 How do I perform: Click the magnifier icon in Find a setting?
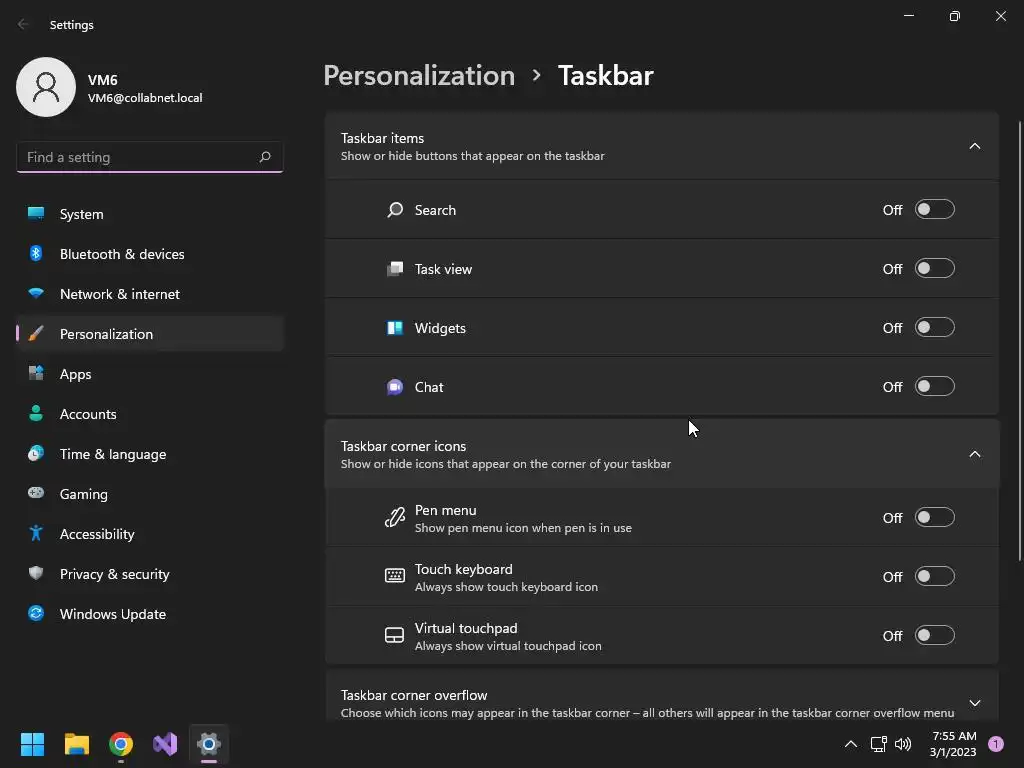tap(264, 157)
